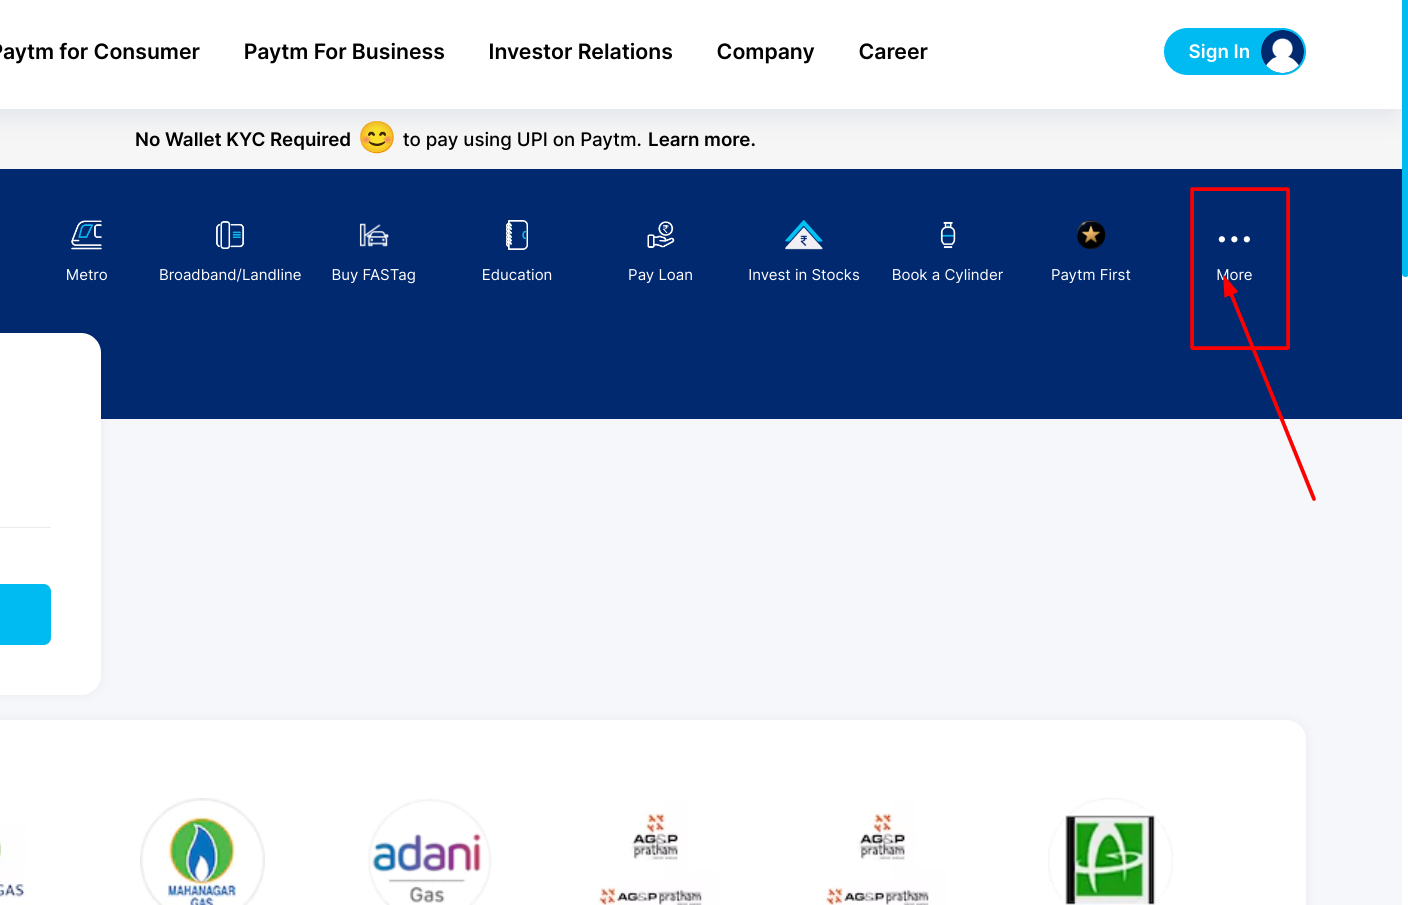Select the green square gas provider logo

(1110, 858)
